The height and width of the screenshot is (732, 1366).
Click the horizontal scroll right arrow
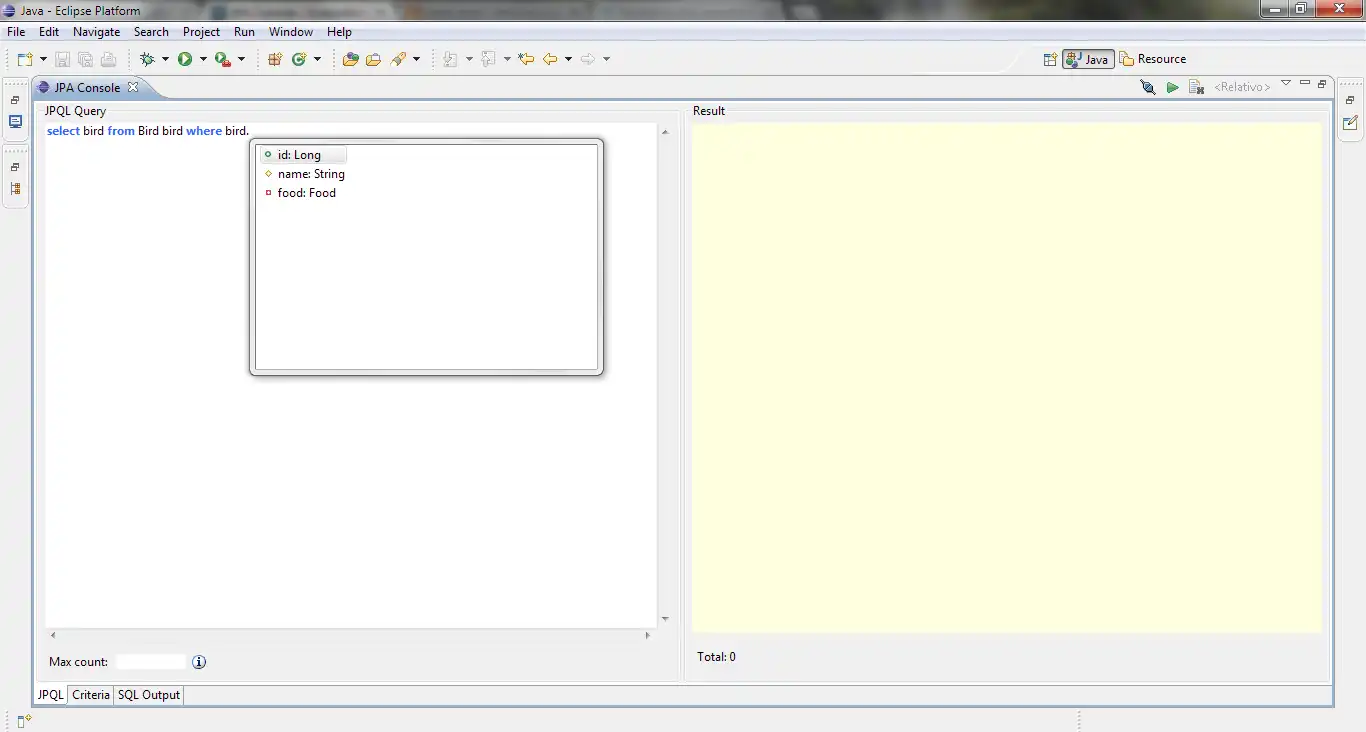pyautogui.click(x=647, y=635)
